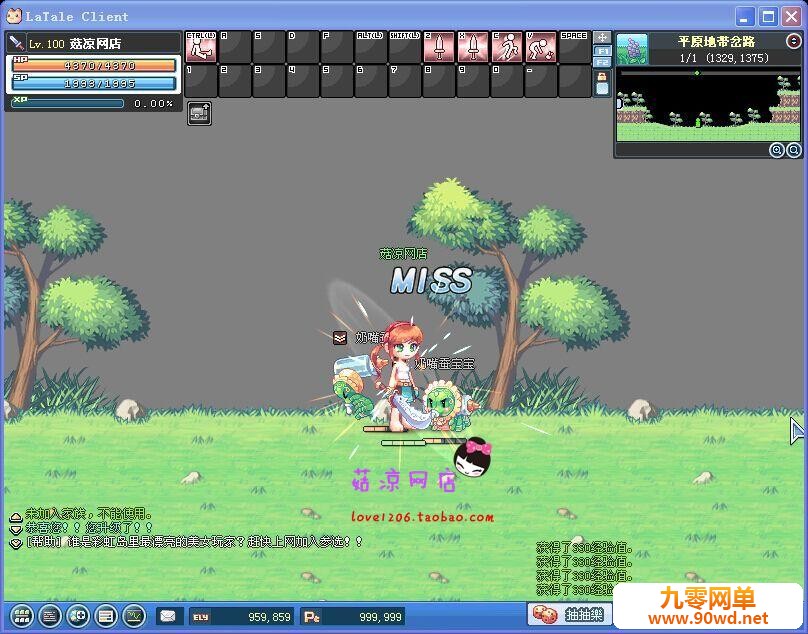
Task: Click the map name 平原地带岔路
Action: [716, 42]
